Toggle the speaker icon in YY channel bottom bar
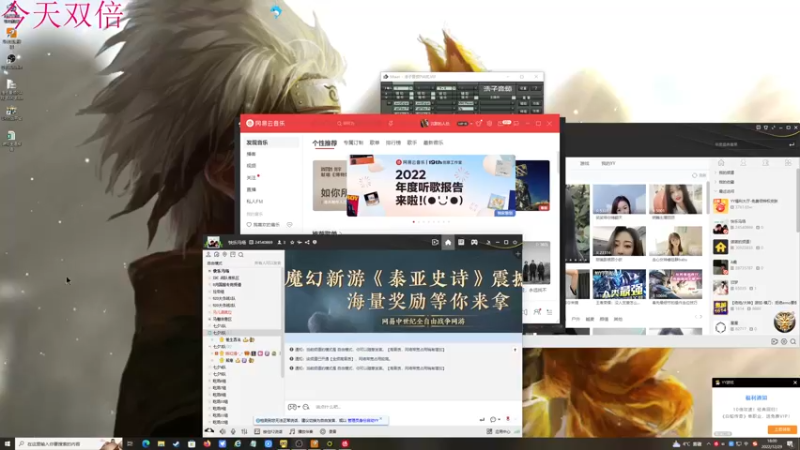This screenshot has height=450, width=800. 222,431
